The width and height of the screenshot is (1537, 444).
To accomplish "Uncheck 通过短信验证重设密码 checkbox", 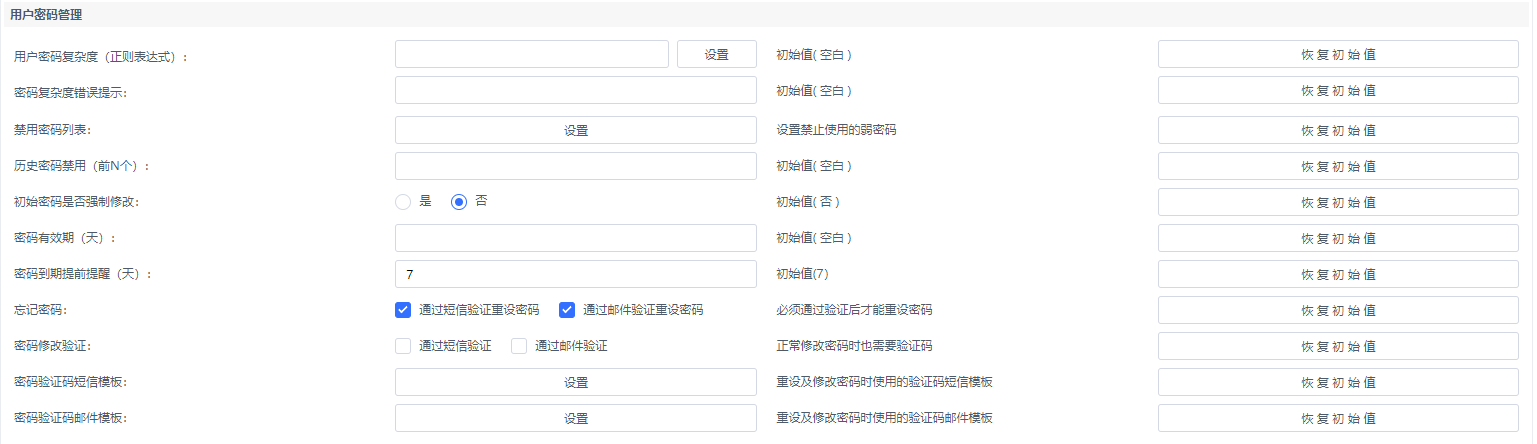I will 404,310.
